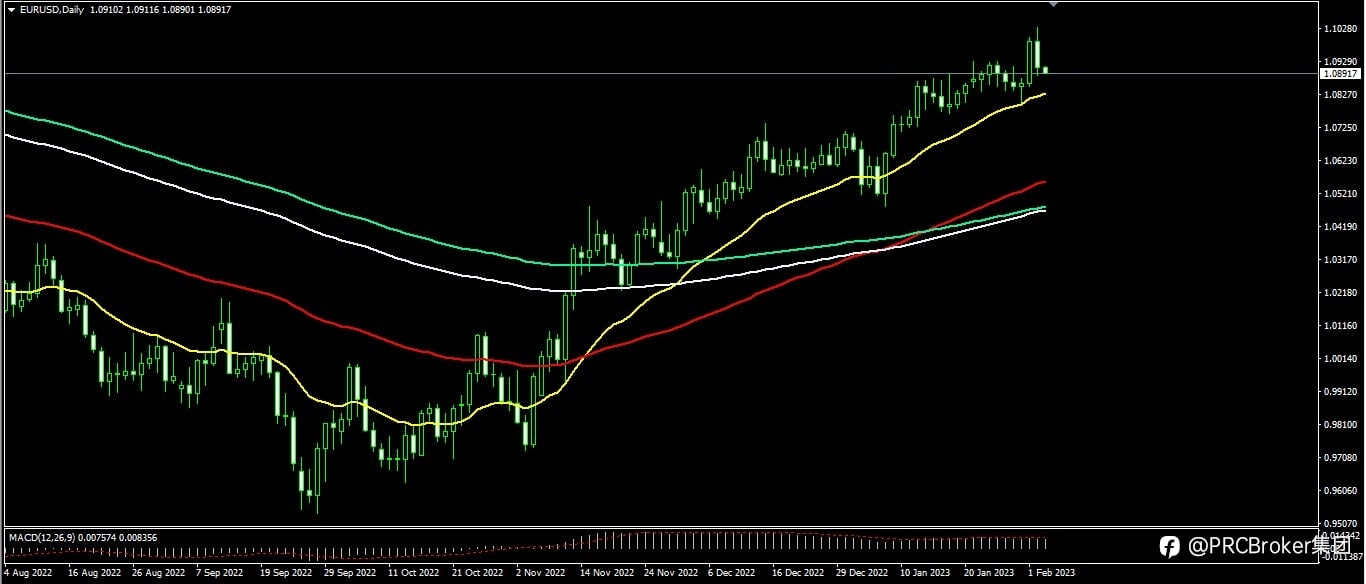Click price axis level 1.08270
The width and height of the screenshot is (1366, 584).
[x=1339, y=94]
